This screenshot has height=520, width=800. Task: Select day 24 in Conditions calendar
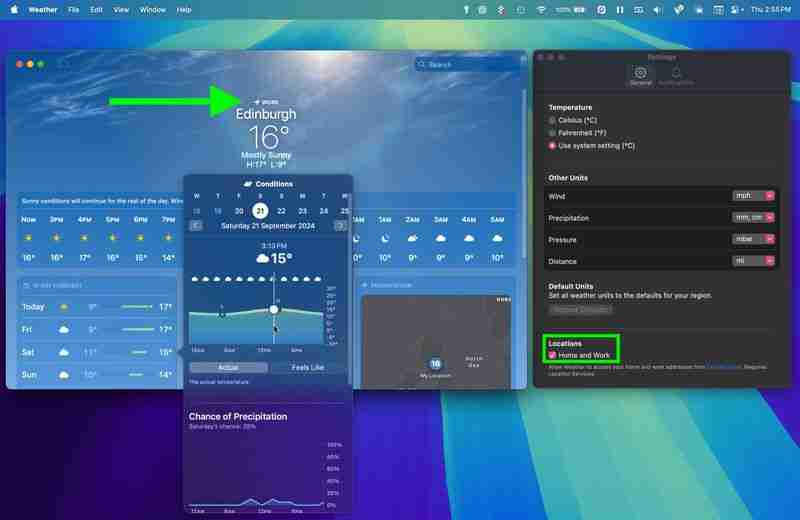323,211
